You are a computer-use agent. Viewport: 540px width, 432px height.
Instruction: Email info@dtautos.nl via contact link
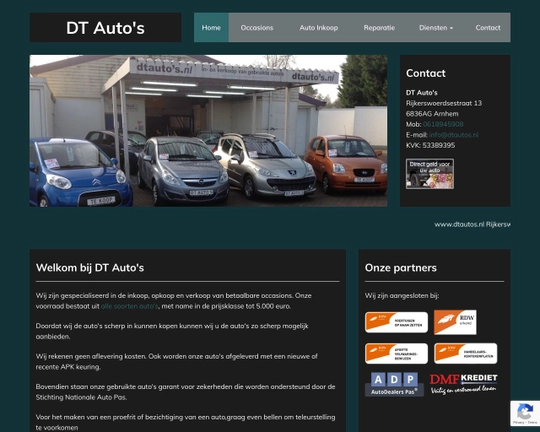[x=454, y=135]
